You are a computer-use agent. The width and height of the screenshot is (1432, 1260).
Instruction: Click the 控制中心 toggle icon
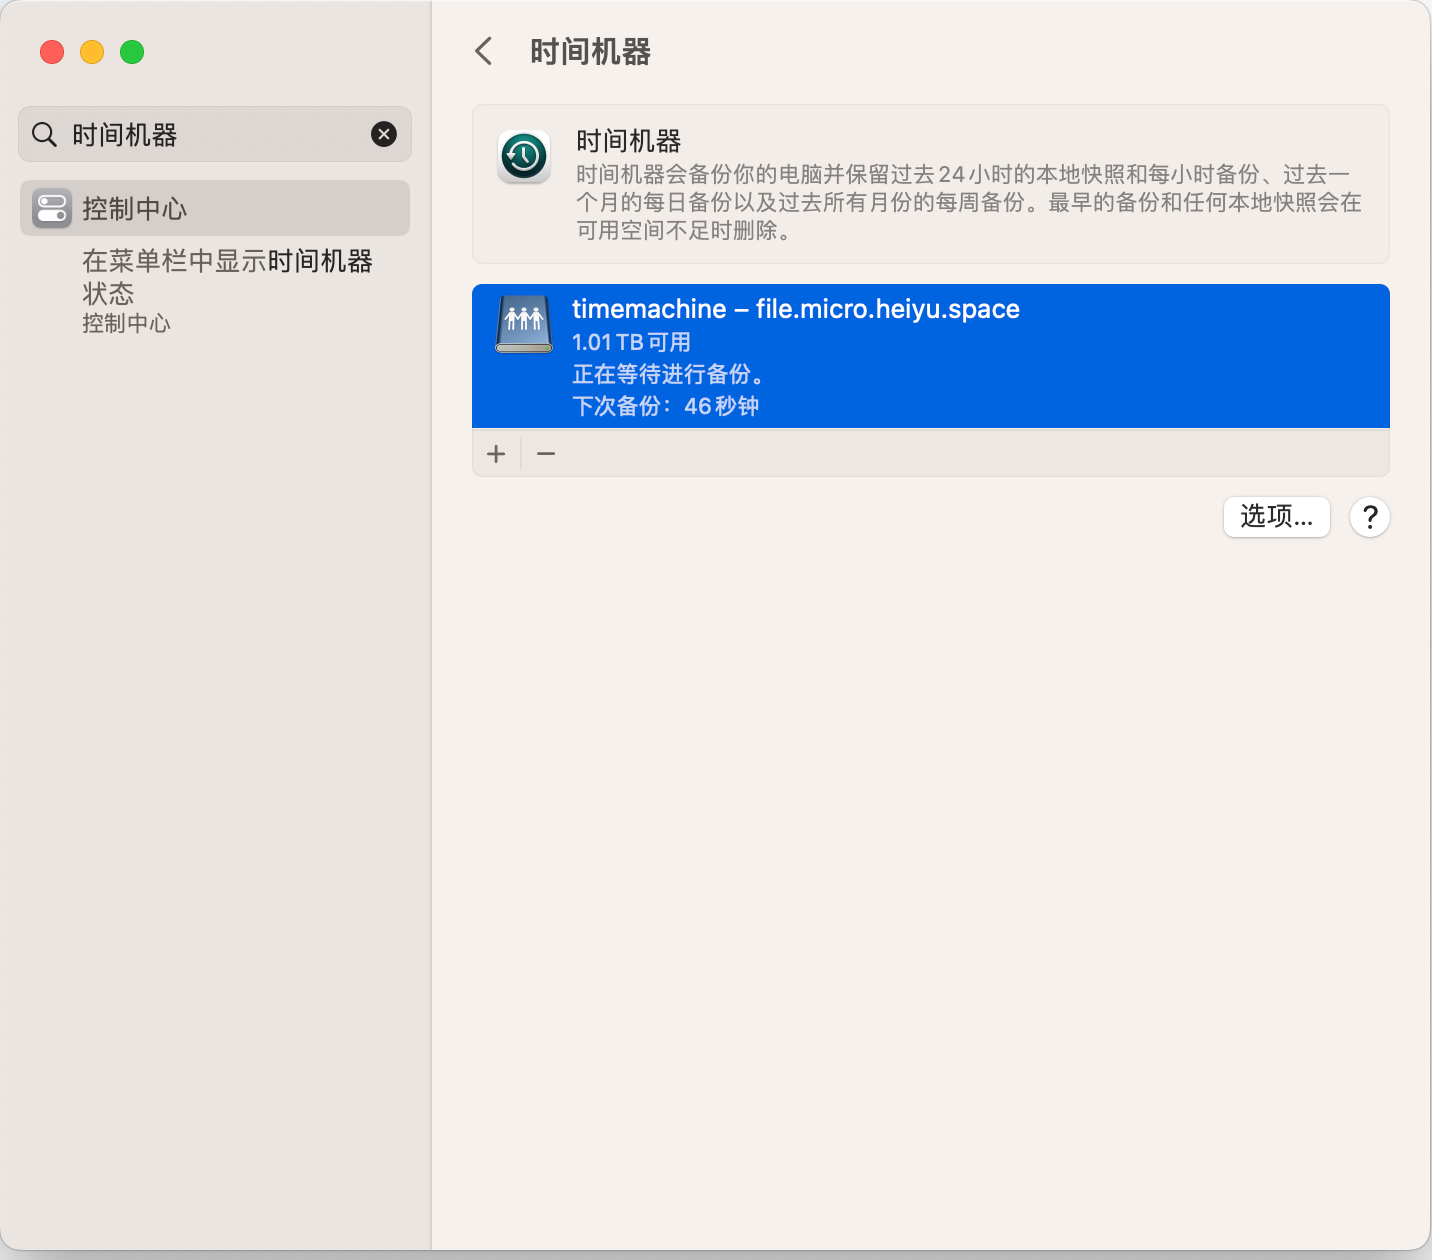tap(52, 208)
